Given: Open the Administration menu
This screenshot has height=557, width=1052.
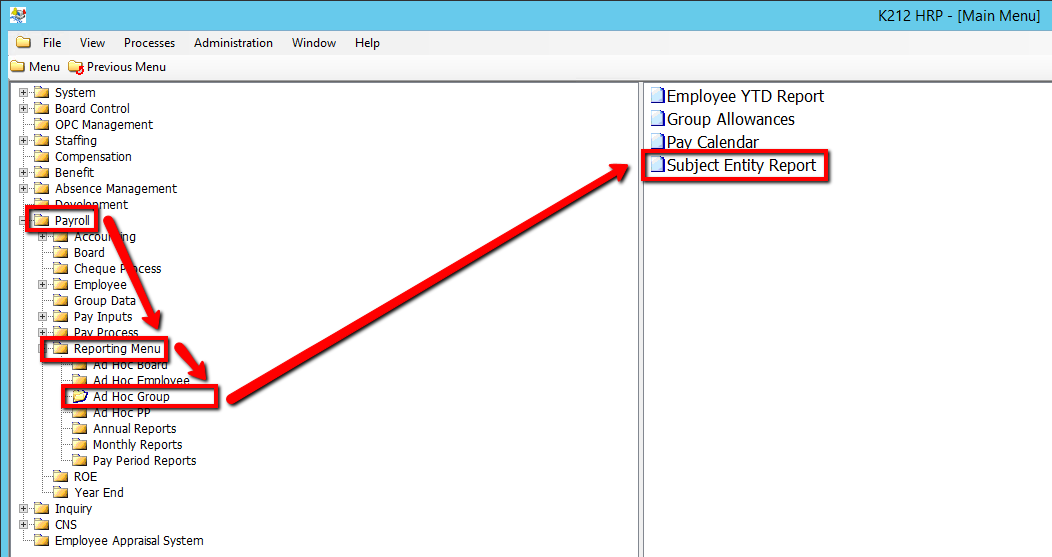Looking at the screenshot, I should 233,43.
